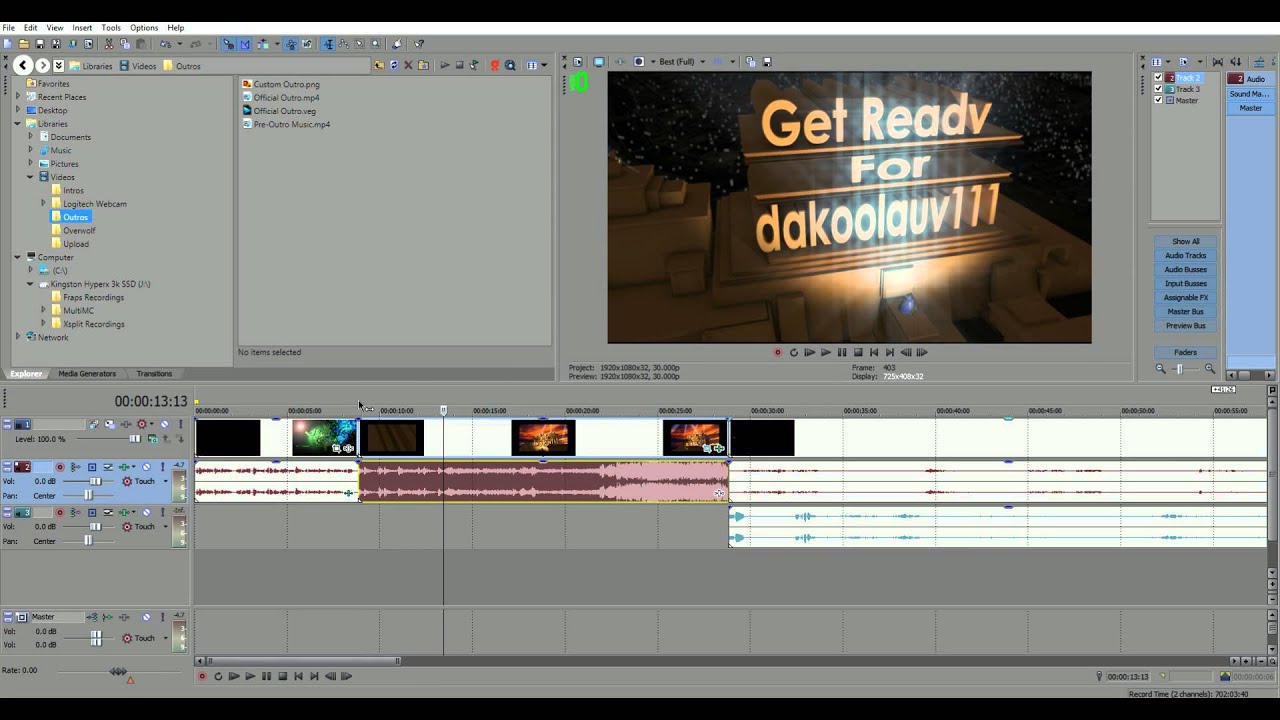The height and width of the screenshot is (720, 1280).
Task: Click the Cut scissors icon
Action: click(108, 44)
